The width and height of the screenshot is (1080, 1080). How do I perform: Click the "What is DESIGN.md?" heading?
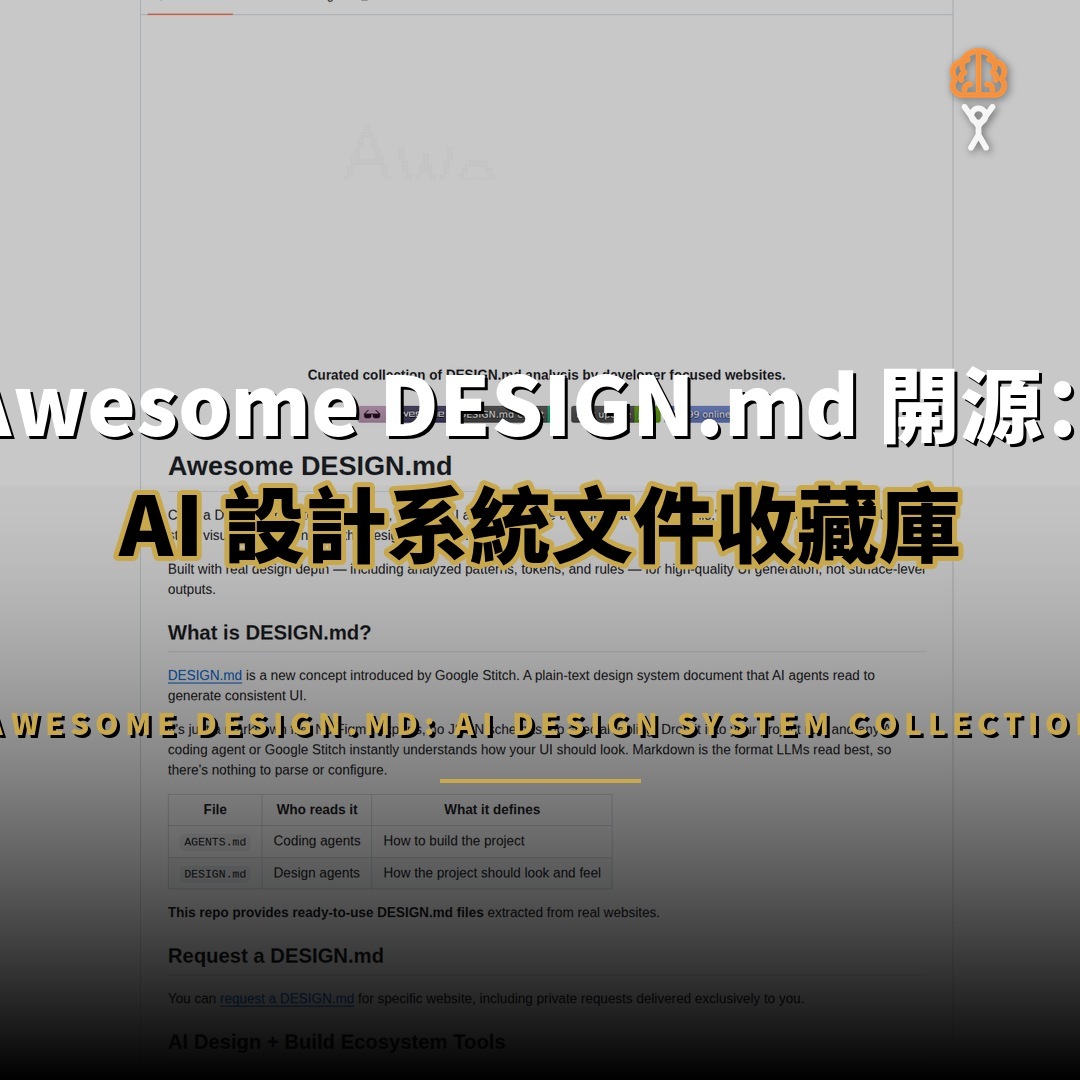(269, 632)
